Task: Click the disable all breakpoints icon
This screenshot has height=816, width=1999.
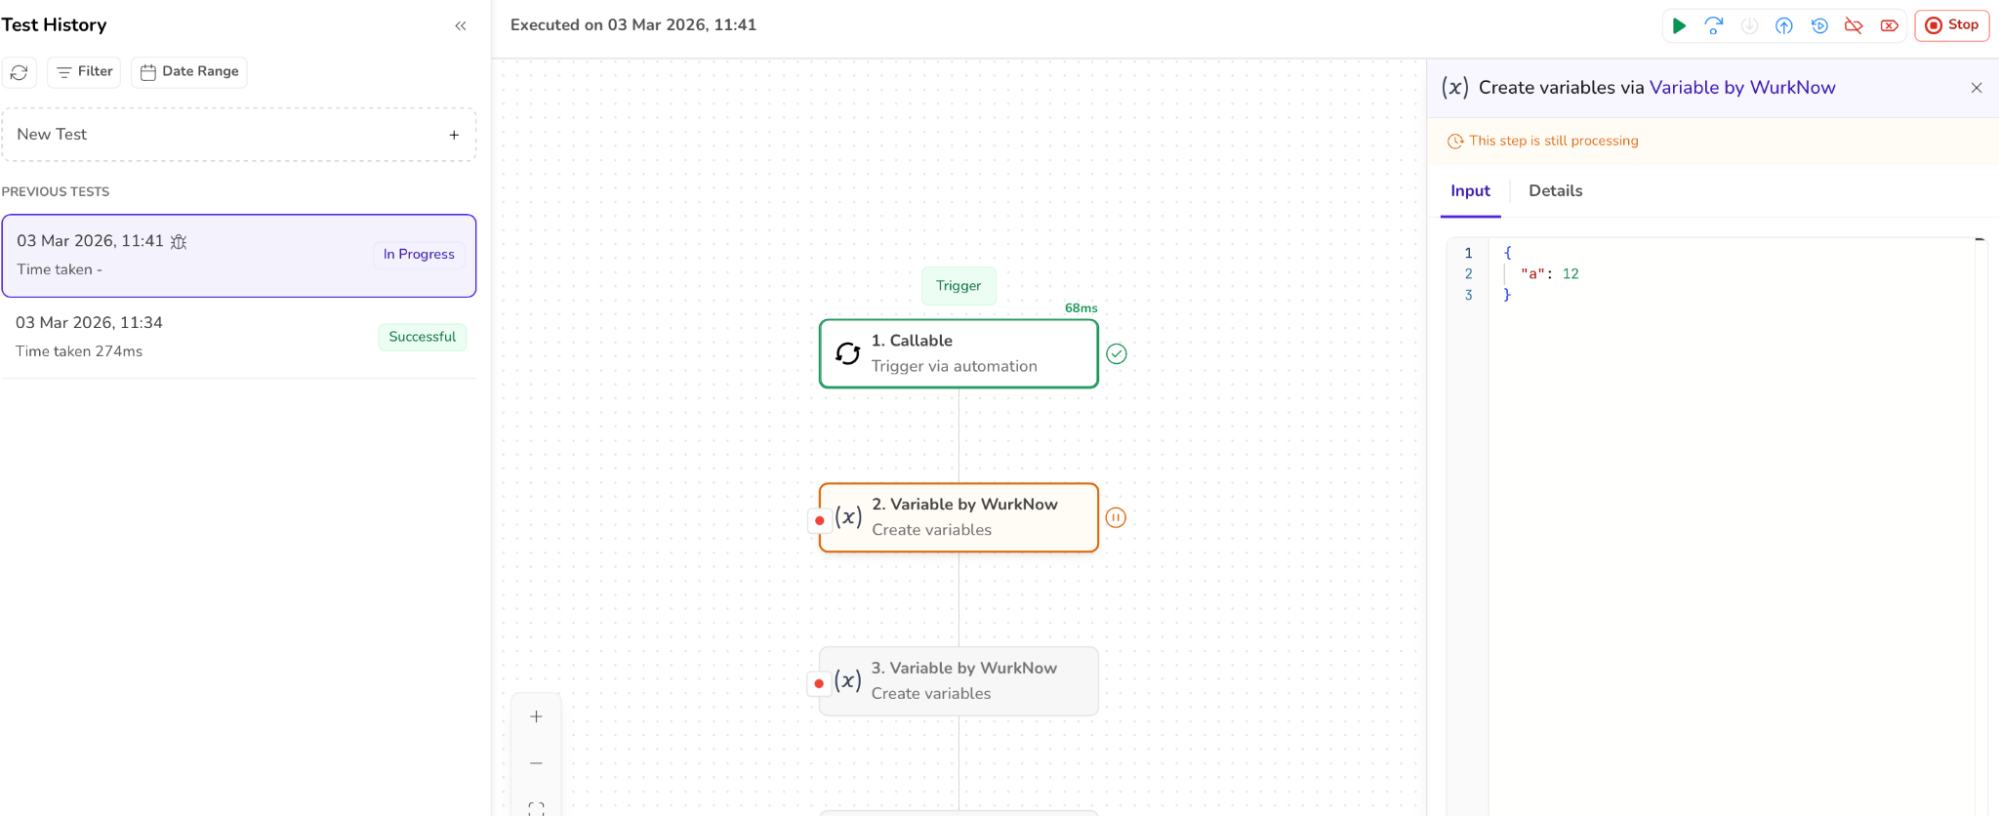Action: point(1854,26)
